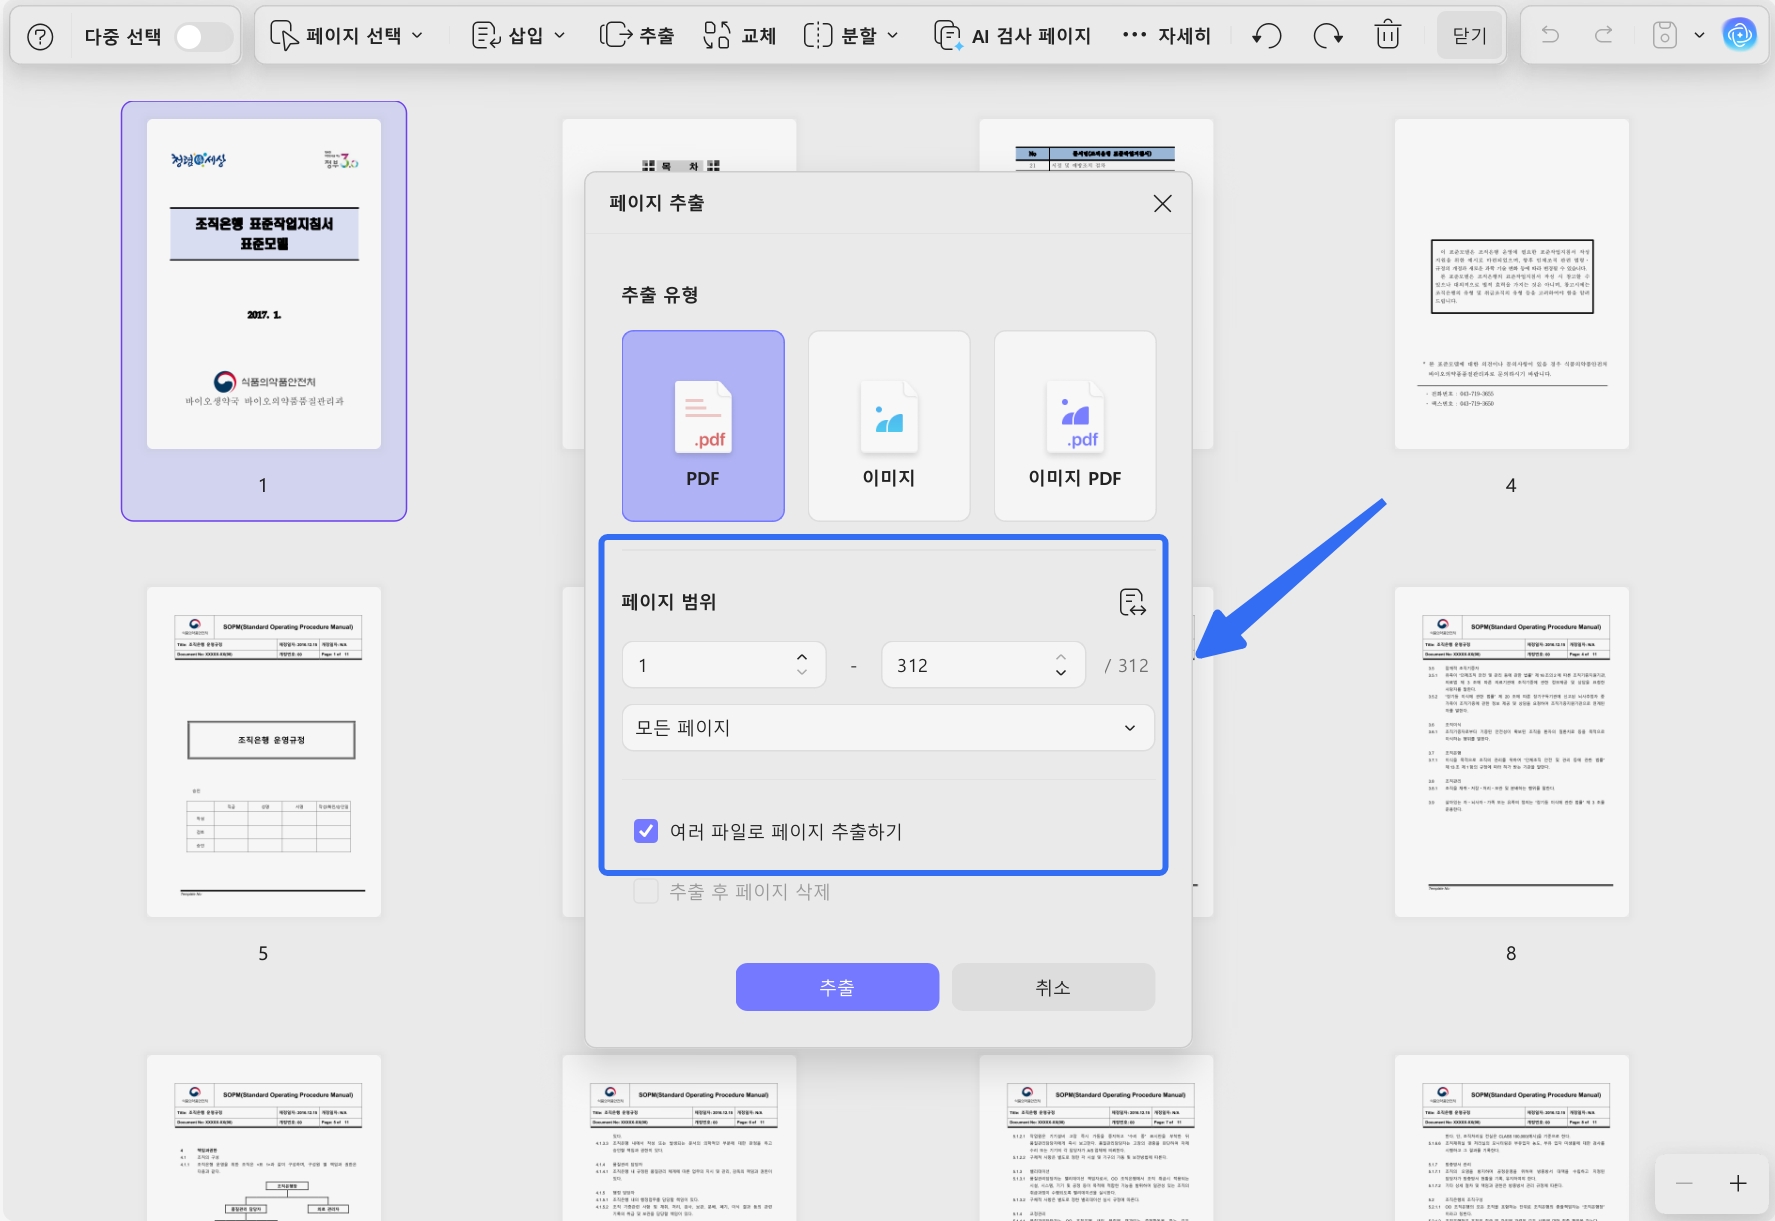1775x1221 pixels.
Task: Select page 8 thumbnail
Action: coord(1512,752)
